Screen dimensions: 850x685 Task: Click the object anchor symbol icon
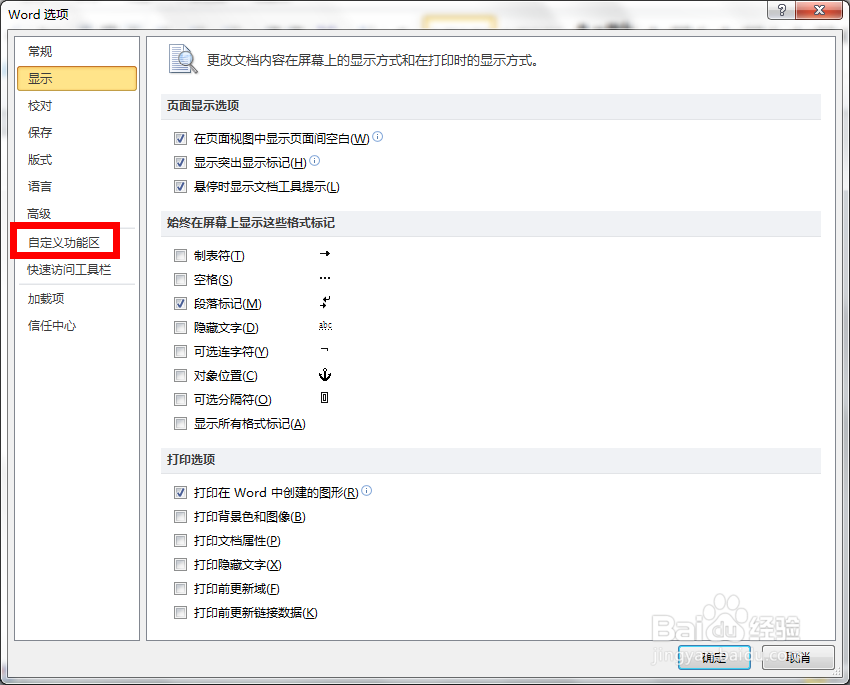click(325, 374)
